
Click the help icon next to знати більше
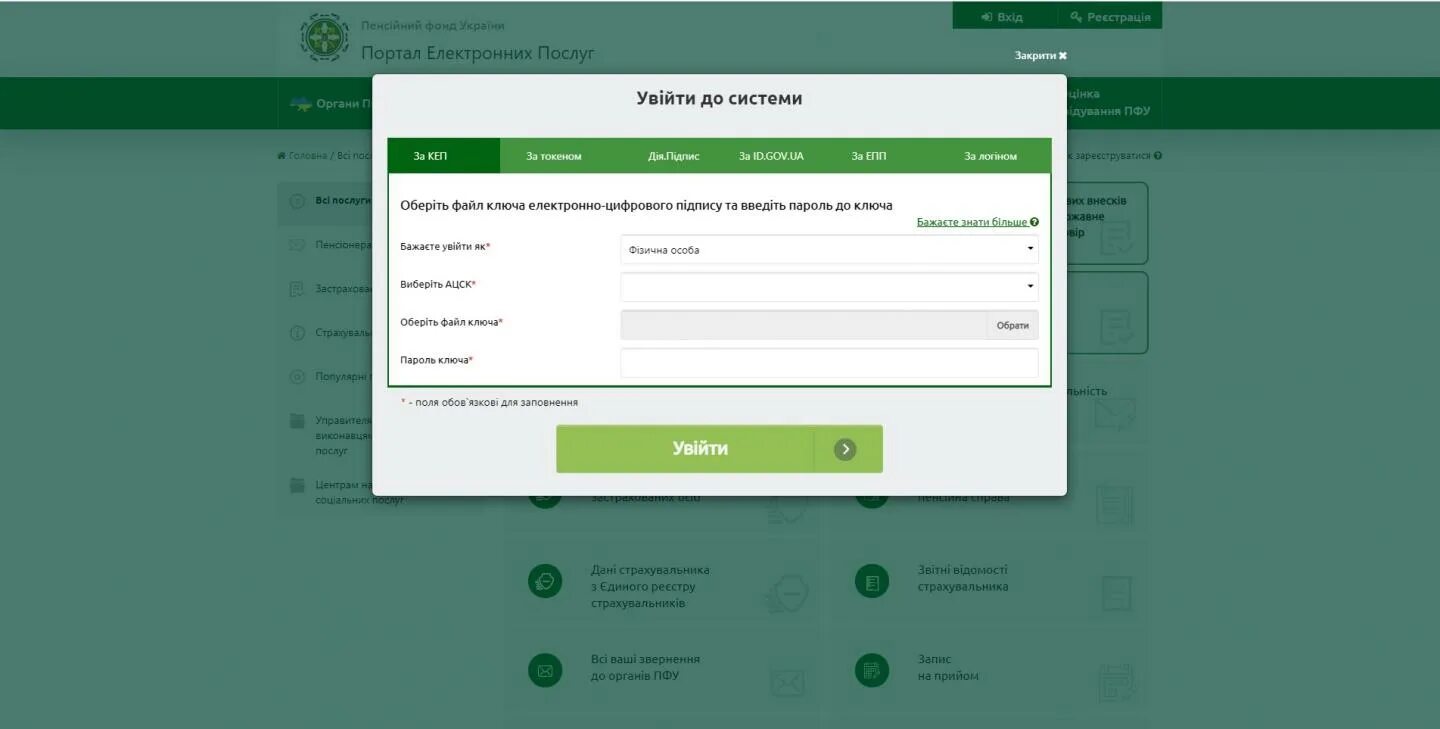pos(1034,222)
